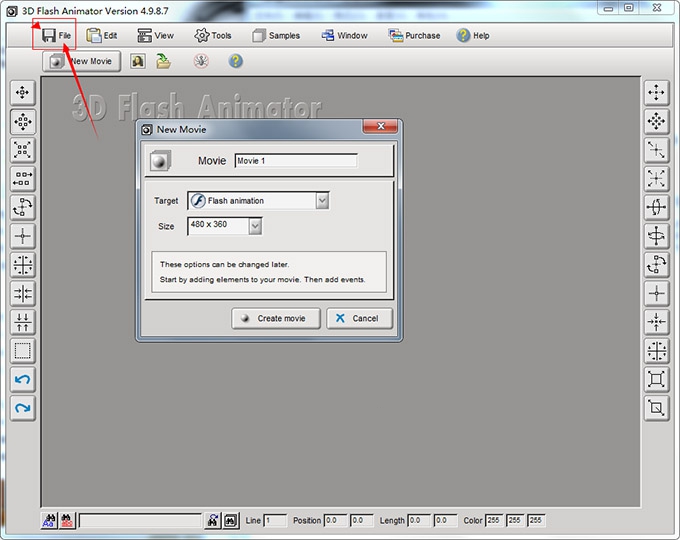Viewport: 680px width, 540px height.
Task: Select the rotate squares tool on right toolbar
Action: tap(656, 265)
